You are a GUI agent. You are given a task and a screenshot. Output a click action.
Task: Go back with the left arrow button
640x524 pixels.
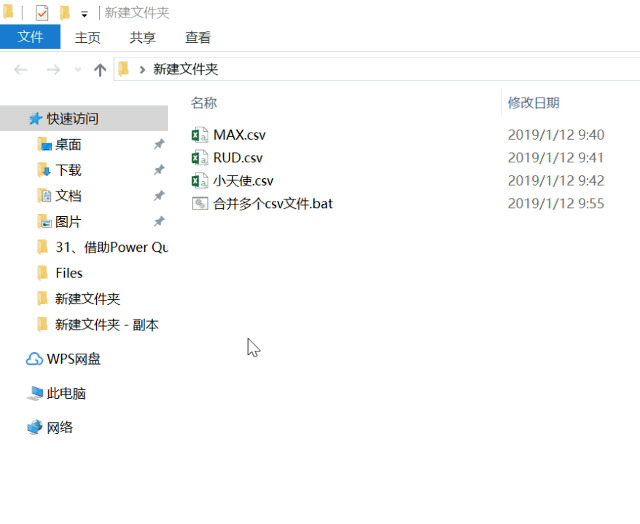pos(20,70)
